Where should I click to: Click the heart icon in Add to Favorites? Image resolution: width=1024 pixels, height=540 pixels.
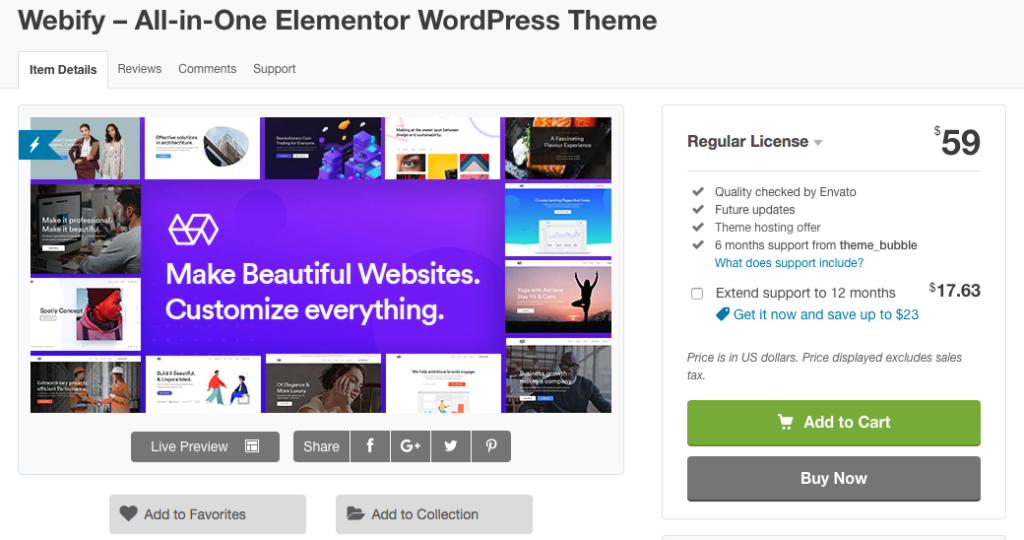pyautogui.click(x=128, y=514)
